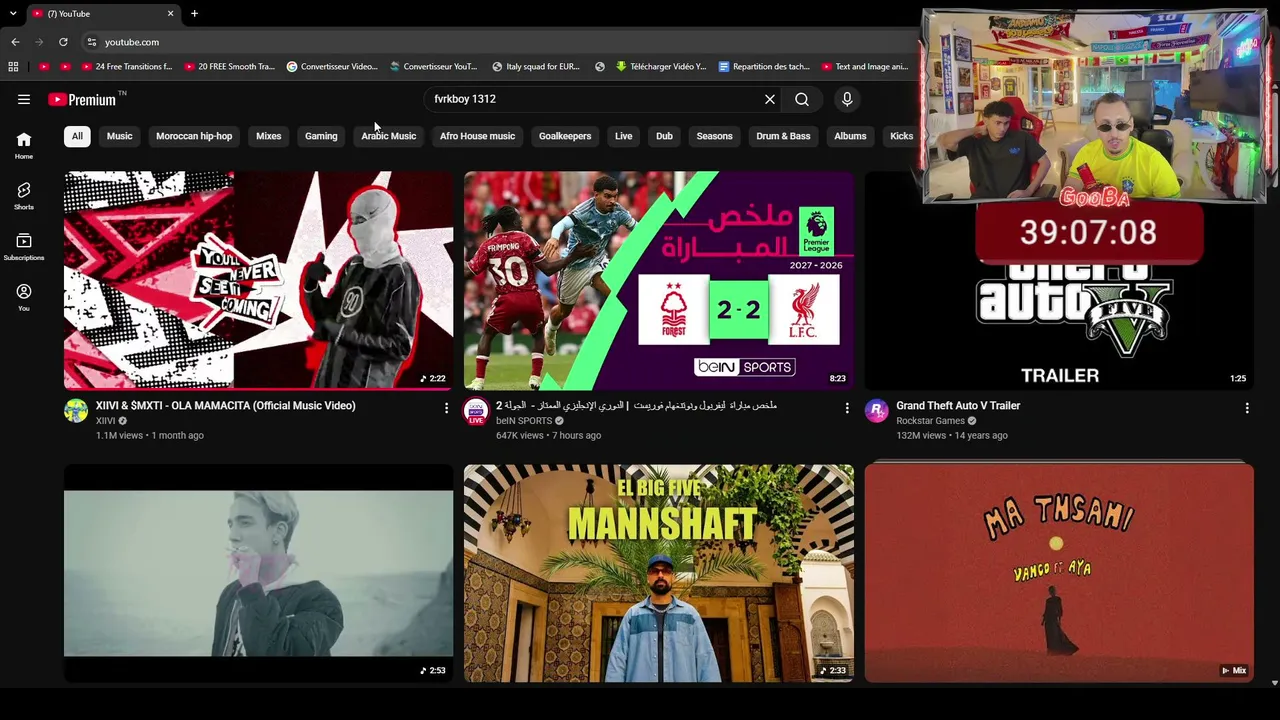This screenshot has width=1280, height=720.
Task: Click the Rockstar Games channel avatar
Action: [x=877, y=411]
